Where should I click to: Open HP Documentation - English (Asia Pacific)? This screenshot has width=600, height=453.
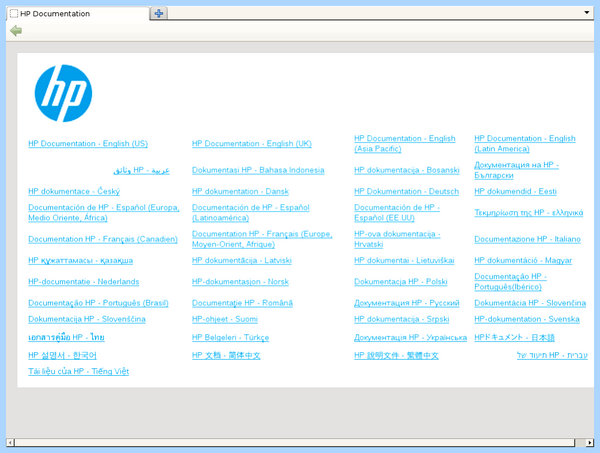405,143
